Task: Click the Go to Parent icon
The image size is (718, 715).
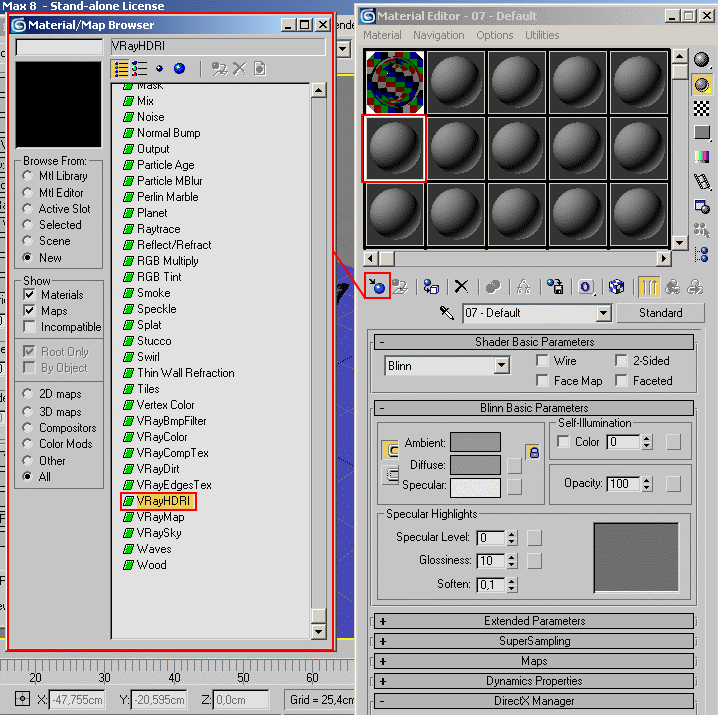Action: (673, 287)
